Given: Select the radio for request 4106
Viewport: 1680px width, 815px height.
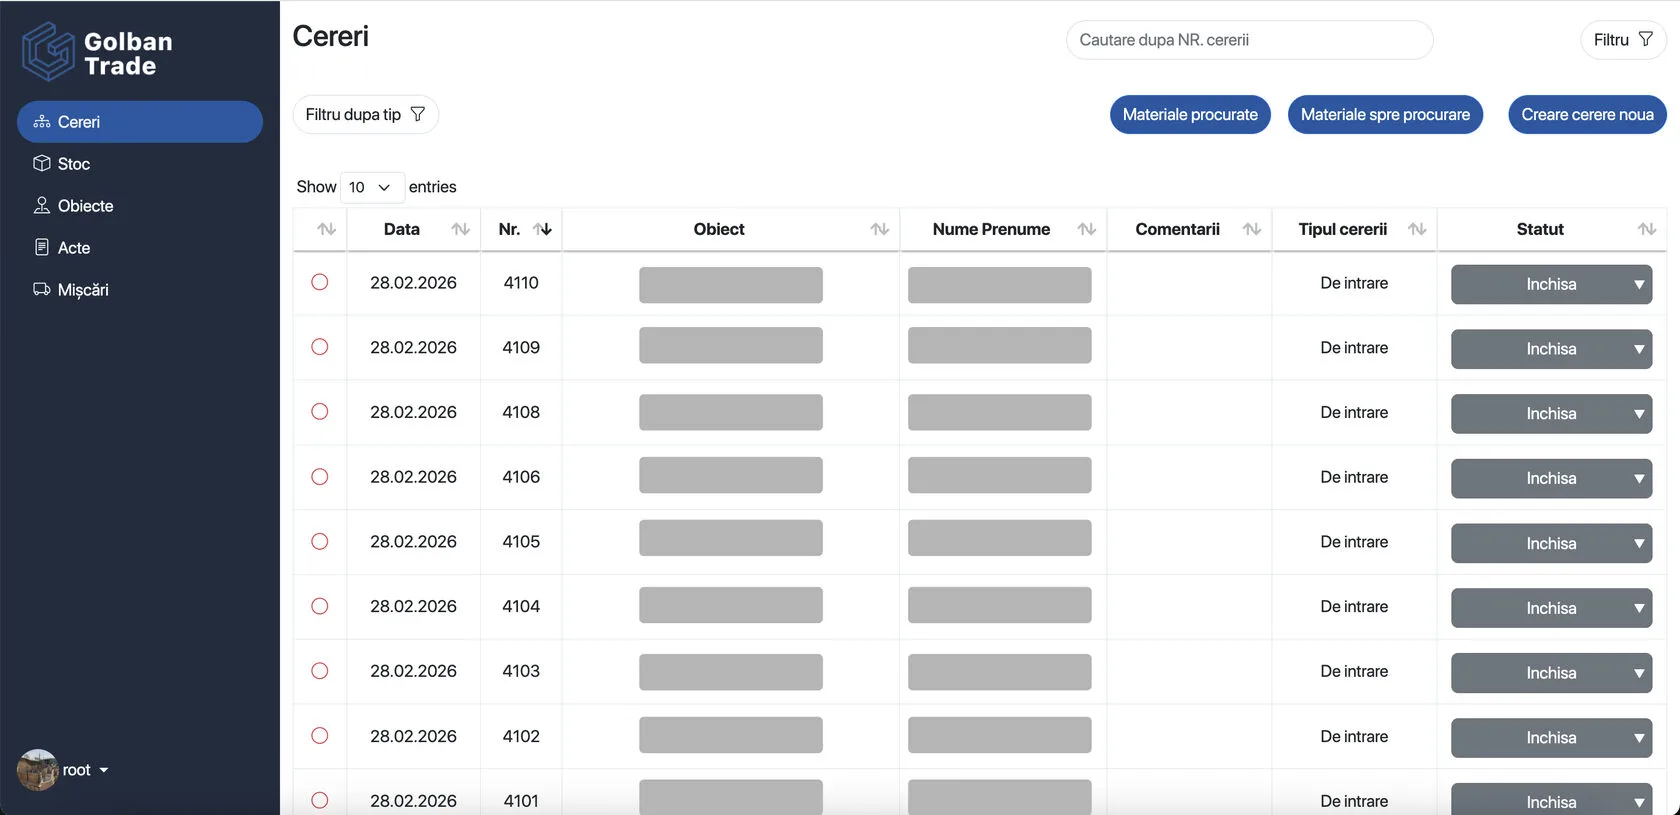Looking at the screenshot, I should click(320, 476).
